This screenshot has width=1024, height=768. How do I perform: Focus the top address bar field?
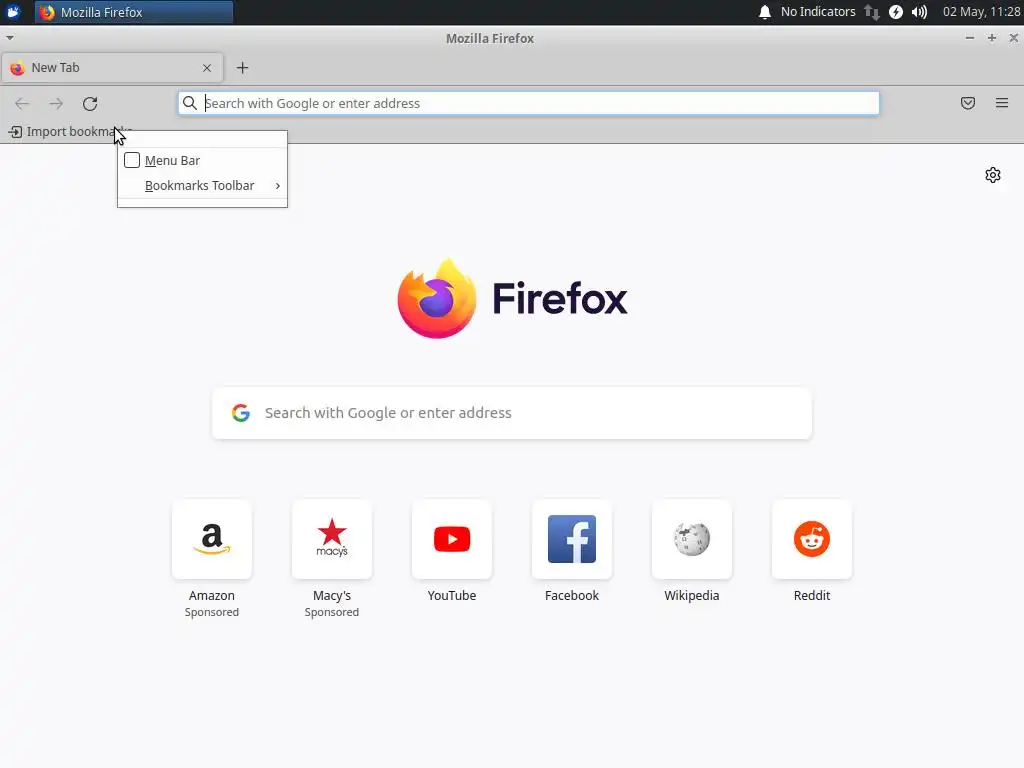[529, 103]
